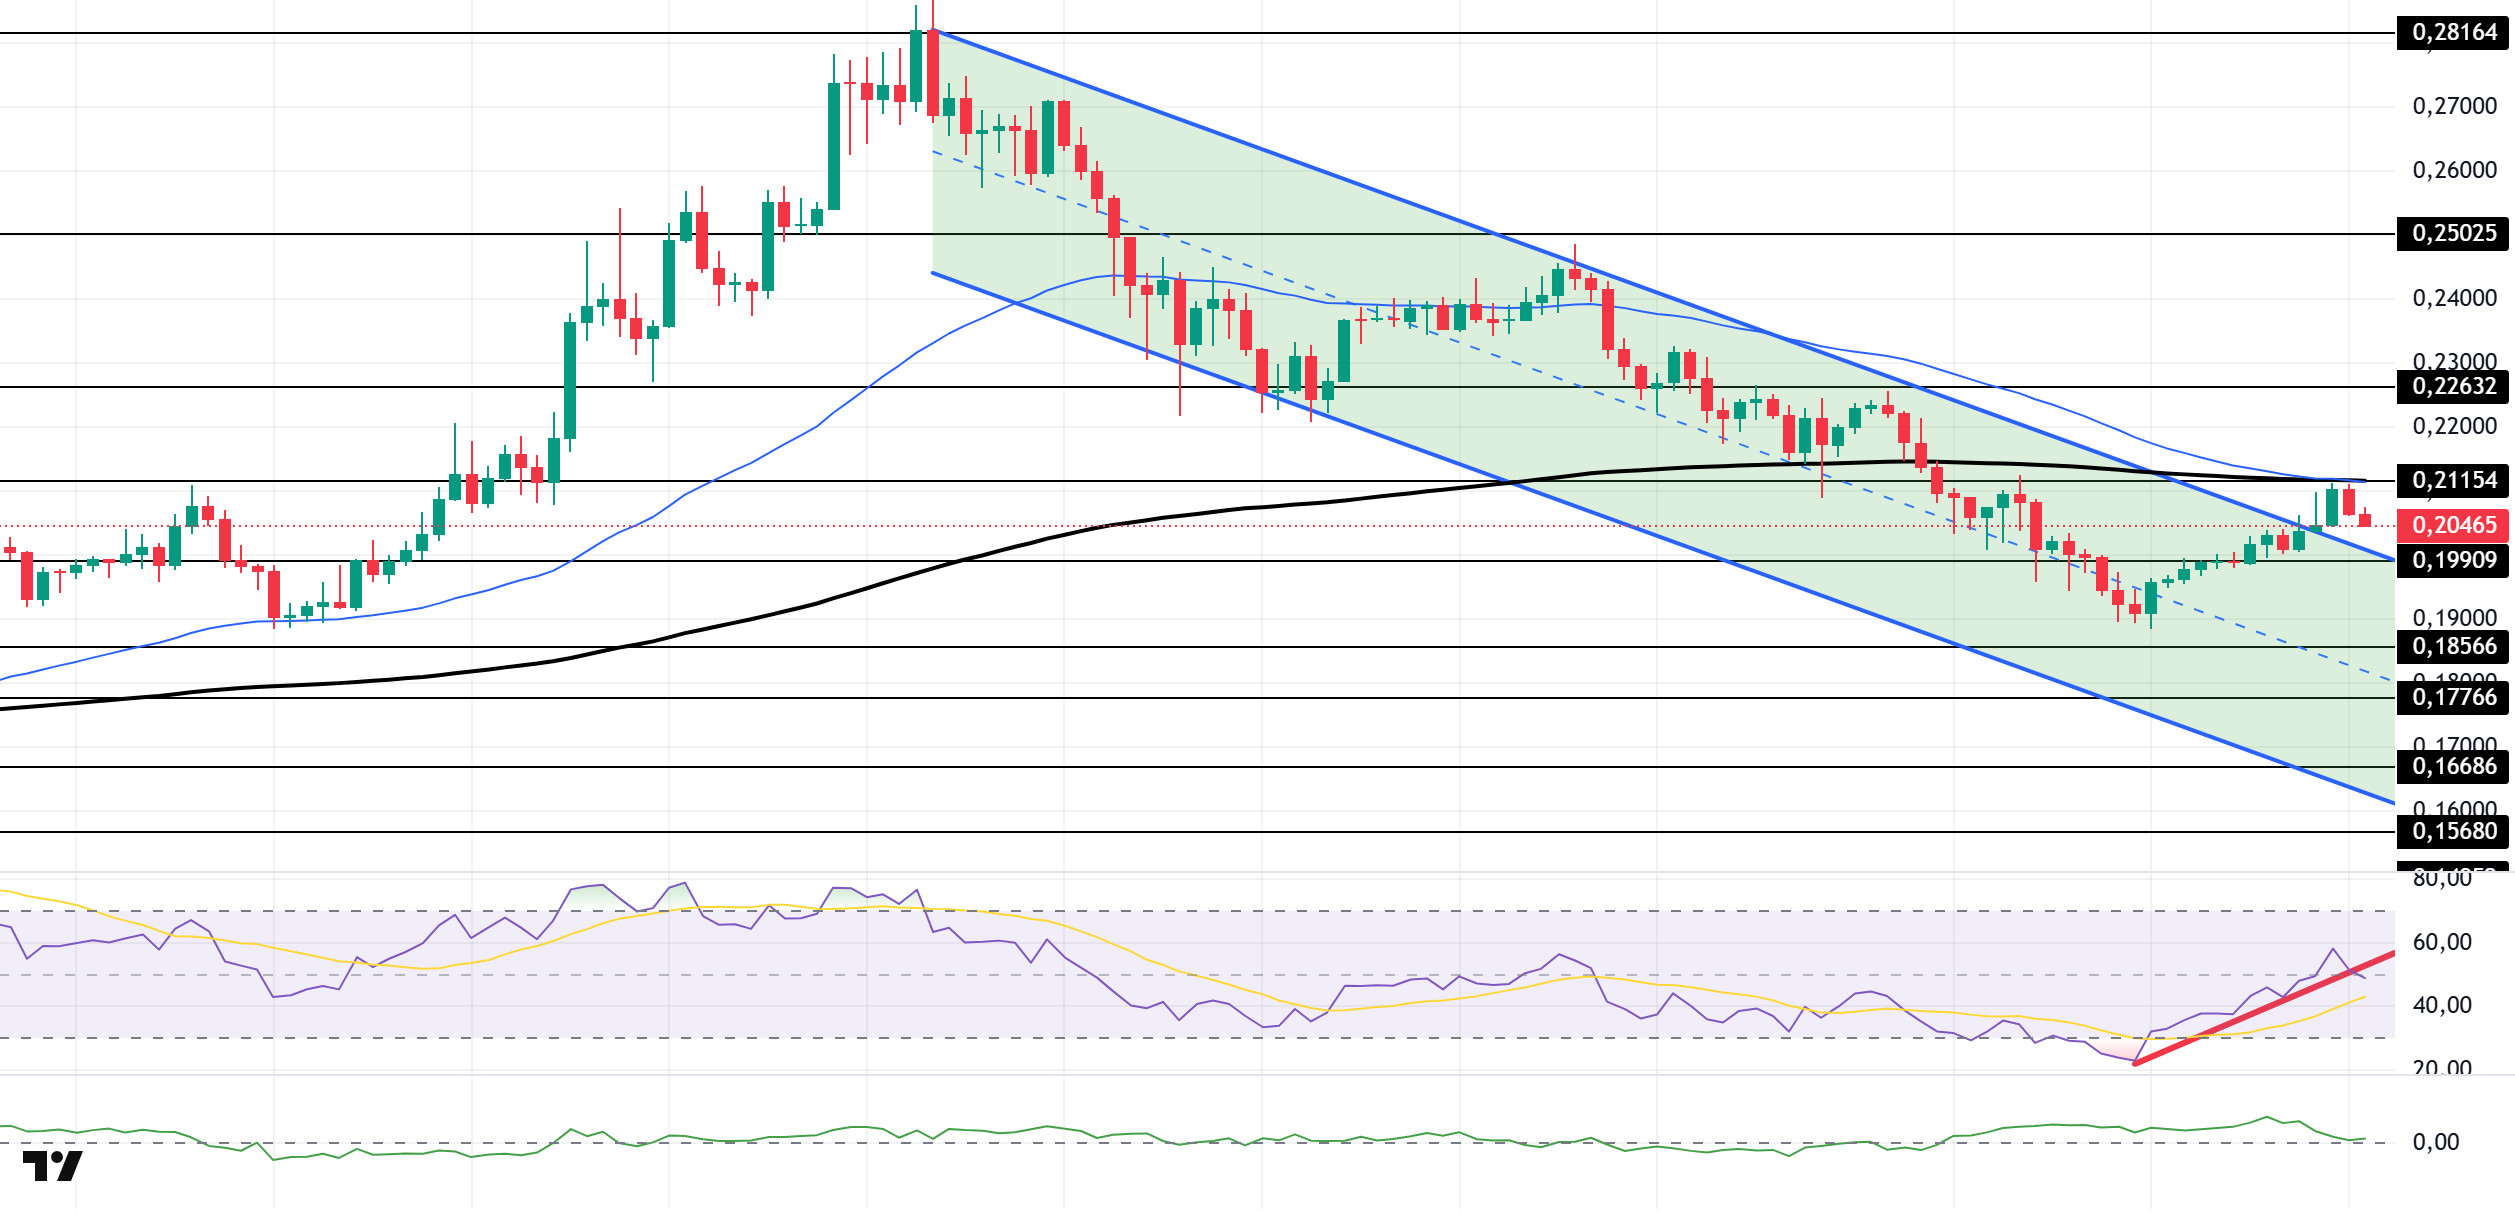This screenshot has height=1225, width=2515.
Task: Click the 0,21154 resistance level label
Action: (x=2453, y=481)
